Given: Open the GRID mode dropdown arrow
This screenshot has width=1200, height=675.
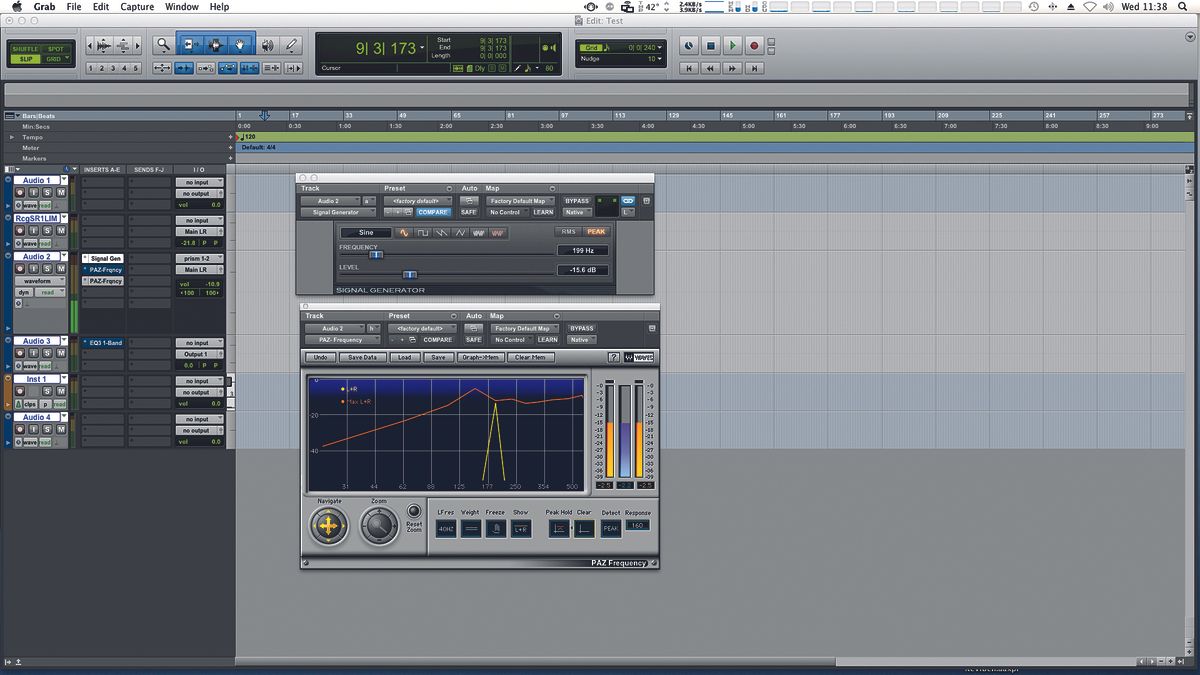Looking at the screenshot, I should point(67,58).
